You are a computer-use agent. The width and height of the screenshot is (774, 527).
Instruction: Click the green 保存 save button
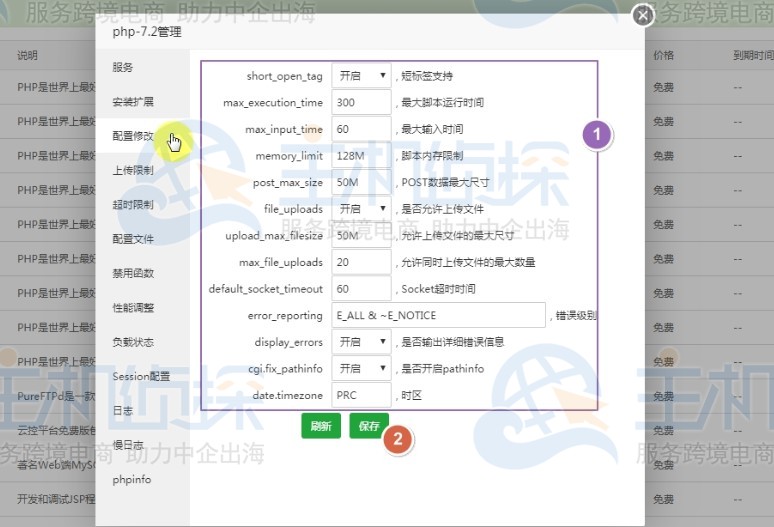(x=367, y=426)
